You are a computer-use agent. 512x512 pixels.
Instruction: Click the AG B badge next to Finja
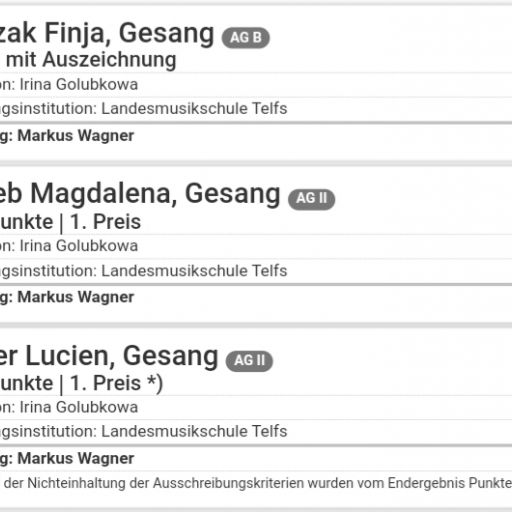[246, 38]
